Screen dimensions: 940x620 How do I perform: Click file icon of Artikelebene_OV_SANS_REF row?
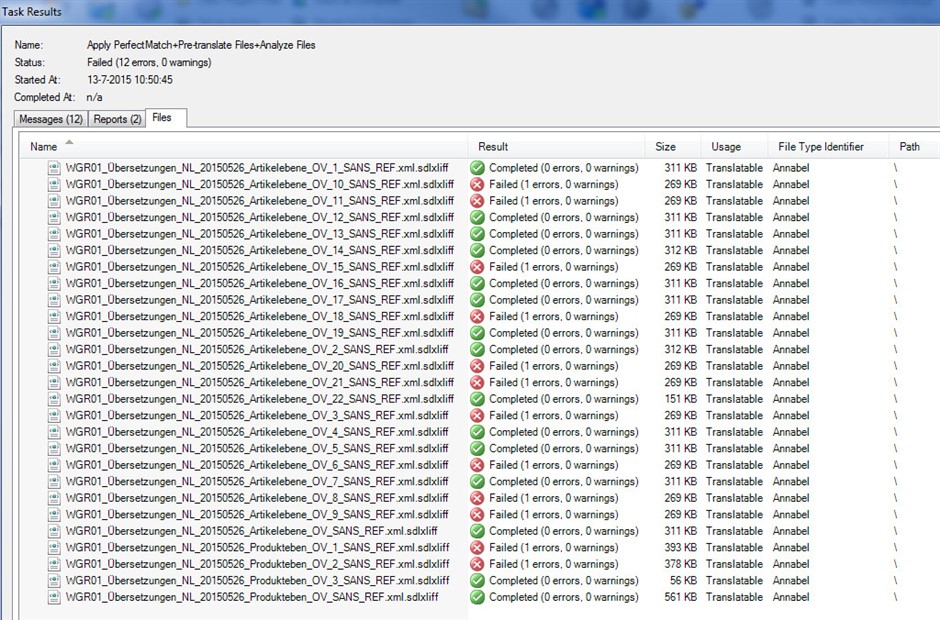coord(54,531)
